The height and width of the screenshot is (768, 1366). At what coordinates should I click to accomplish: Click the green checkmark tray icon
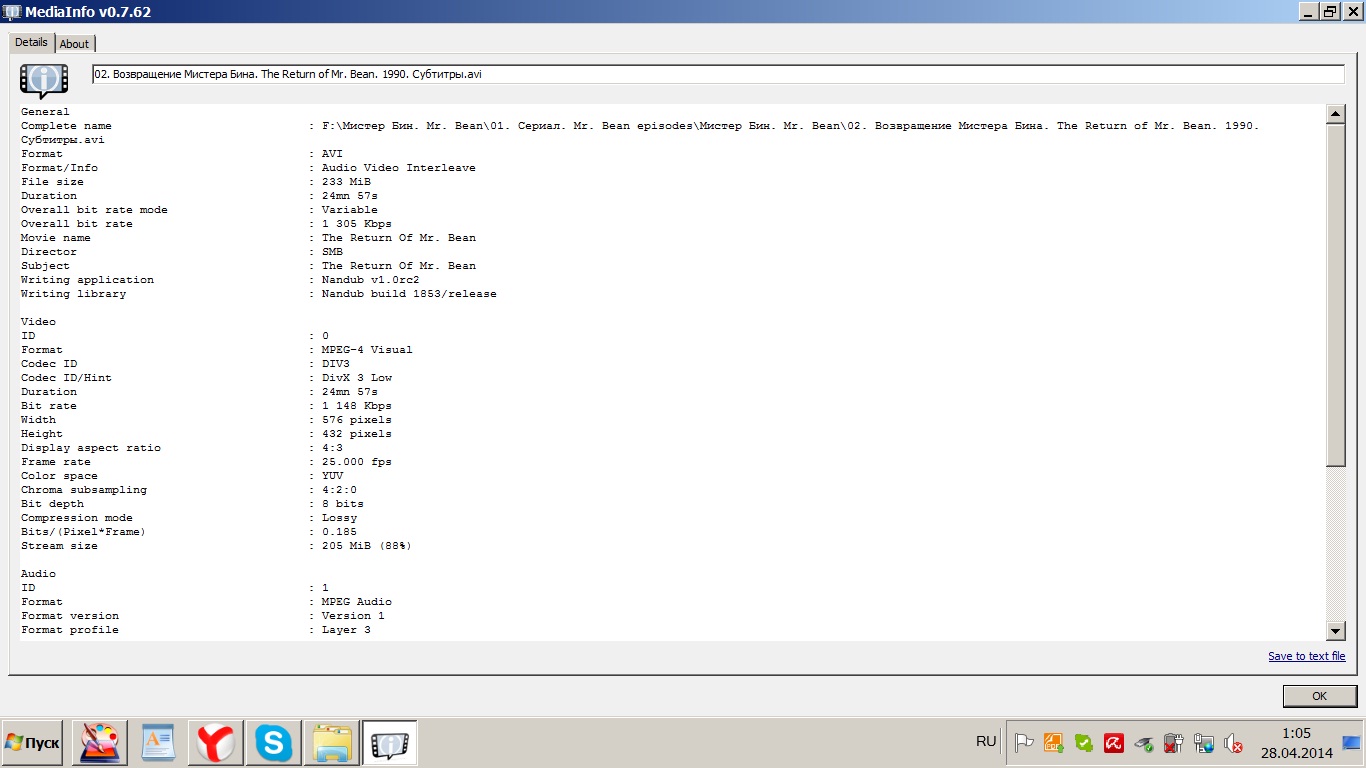[1084, 743]
